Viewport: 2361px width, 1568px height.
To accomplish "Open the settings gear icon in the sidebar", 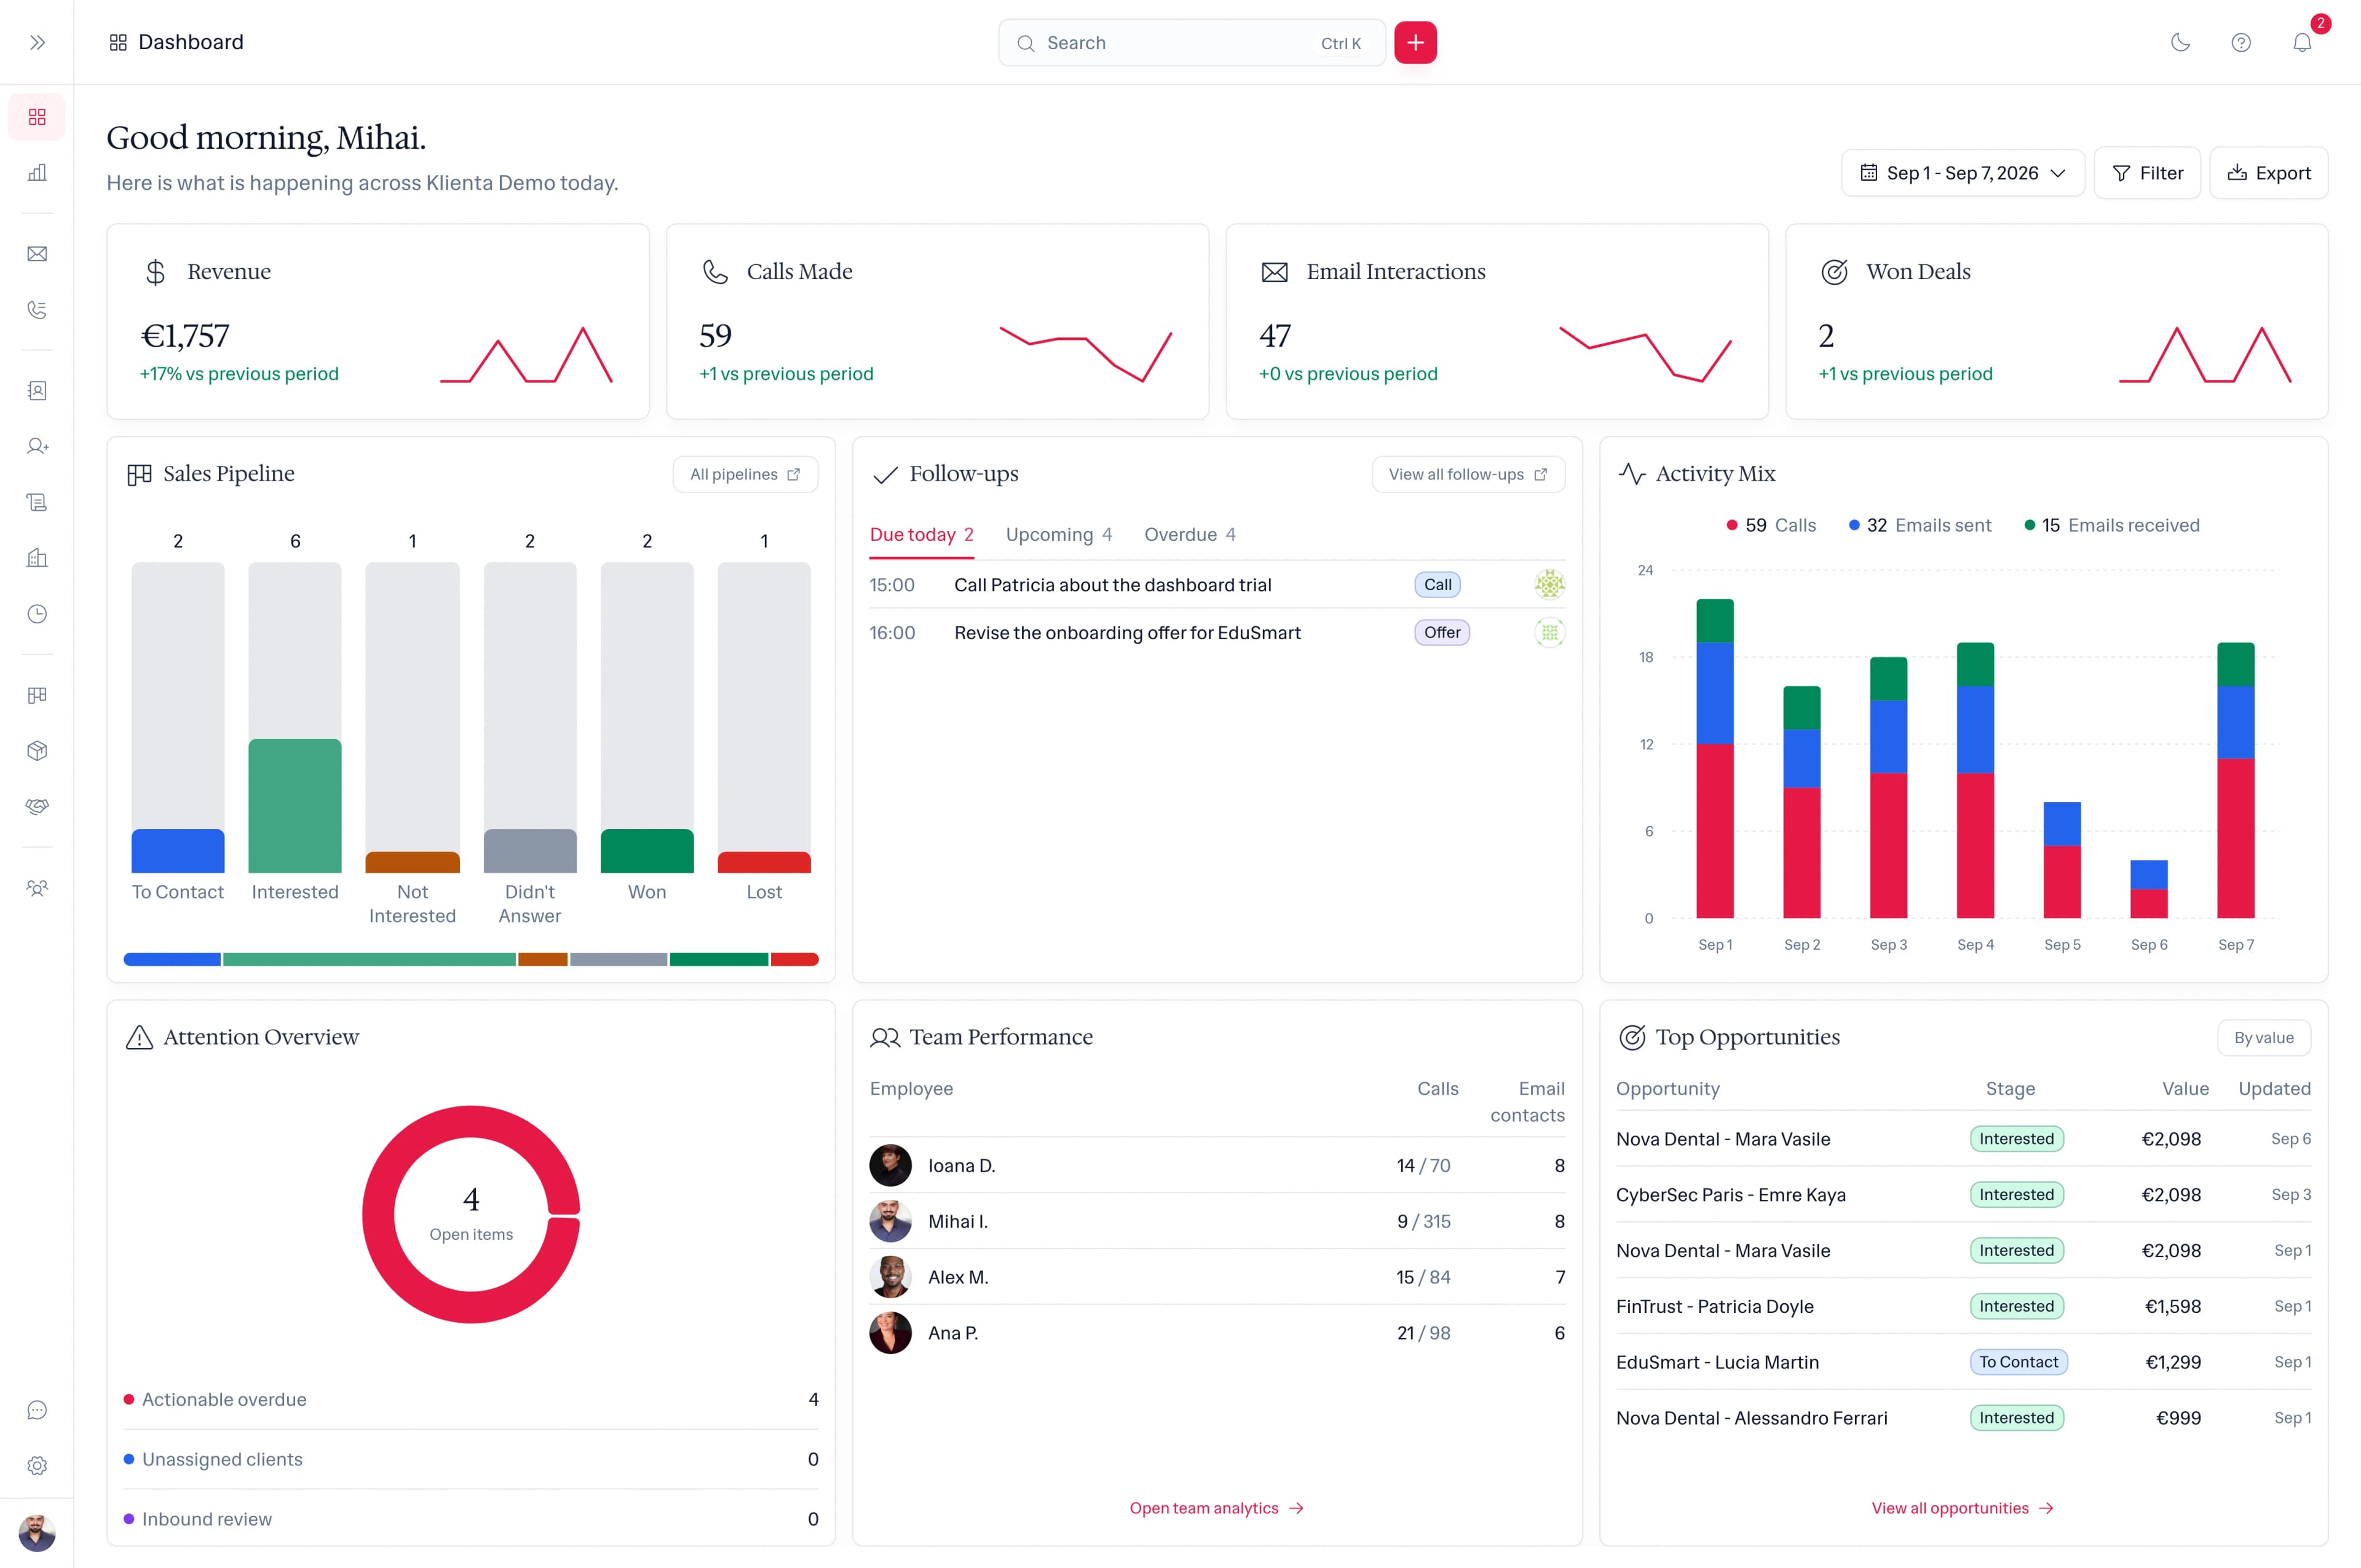I will 37,1466.
